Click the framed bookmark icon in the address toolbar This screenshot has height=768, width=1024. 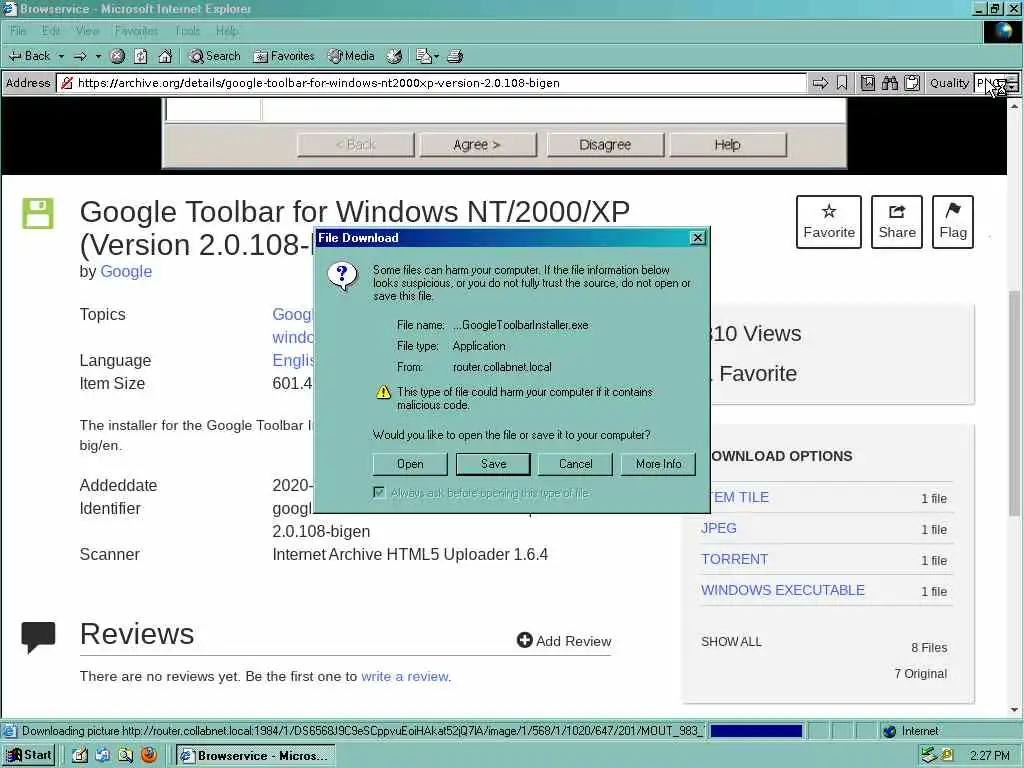click(x=867, y=83)
